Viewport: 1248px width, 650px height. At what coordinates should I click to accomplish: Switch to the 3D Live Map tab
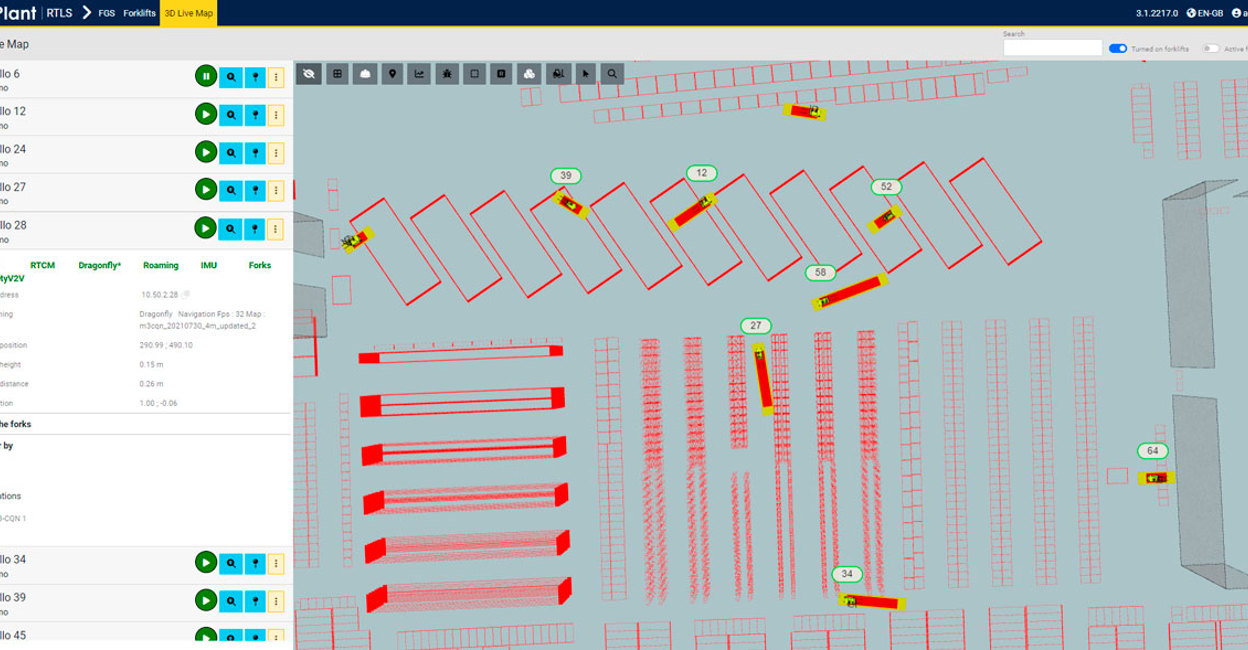[x=189, y=13]
